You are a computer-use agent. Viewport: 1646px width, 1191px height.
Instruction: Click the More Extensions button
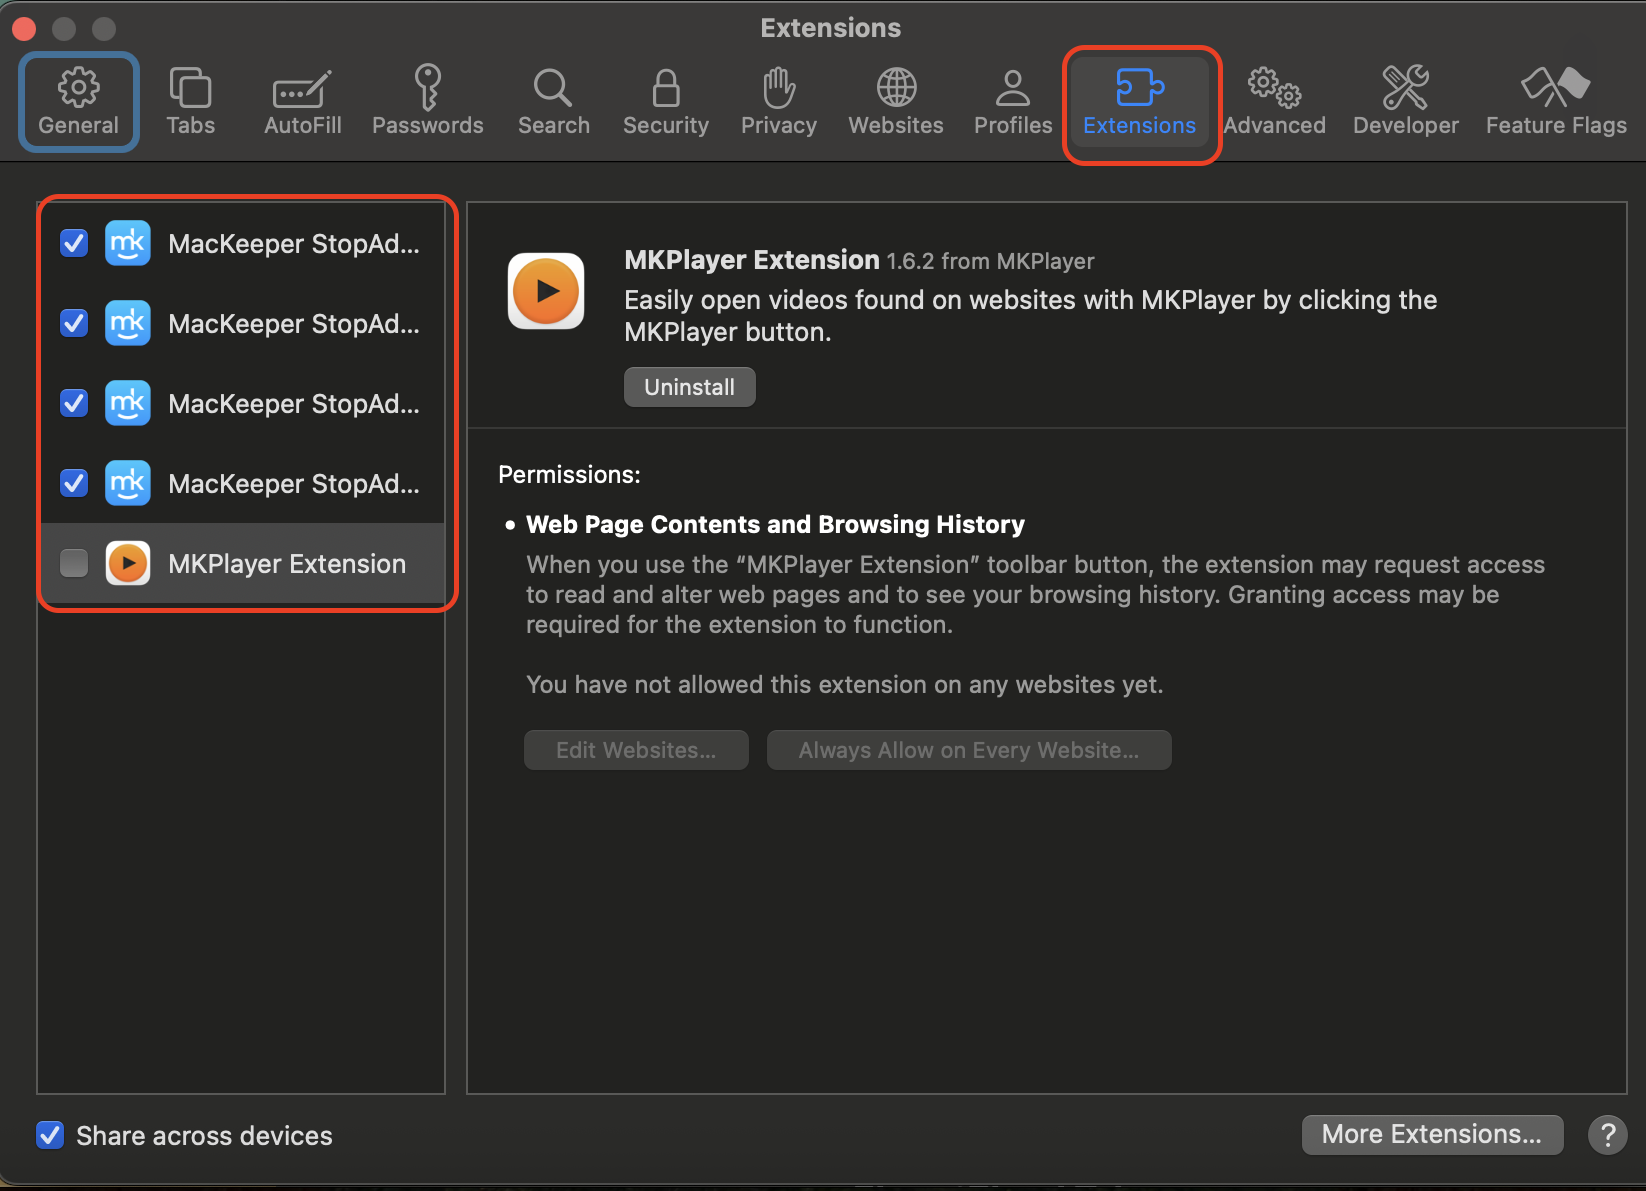point(1432,1134)
